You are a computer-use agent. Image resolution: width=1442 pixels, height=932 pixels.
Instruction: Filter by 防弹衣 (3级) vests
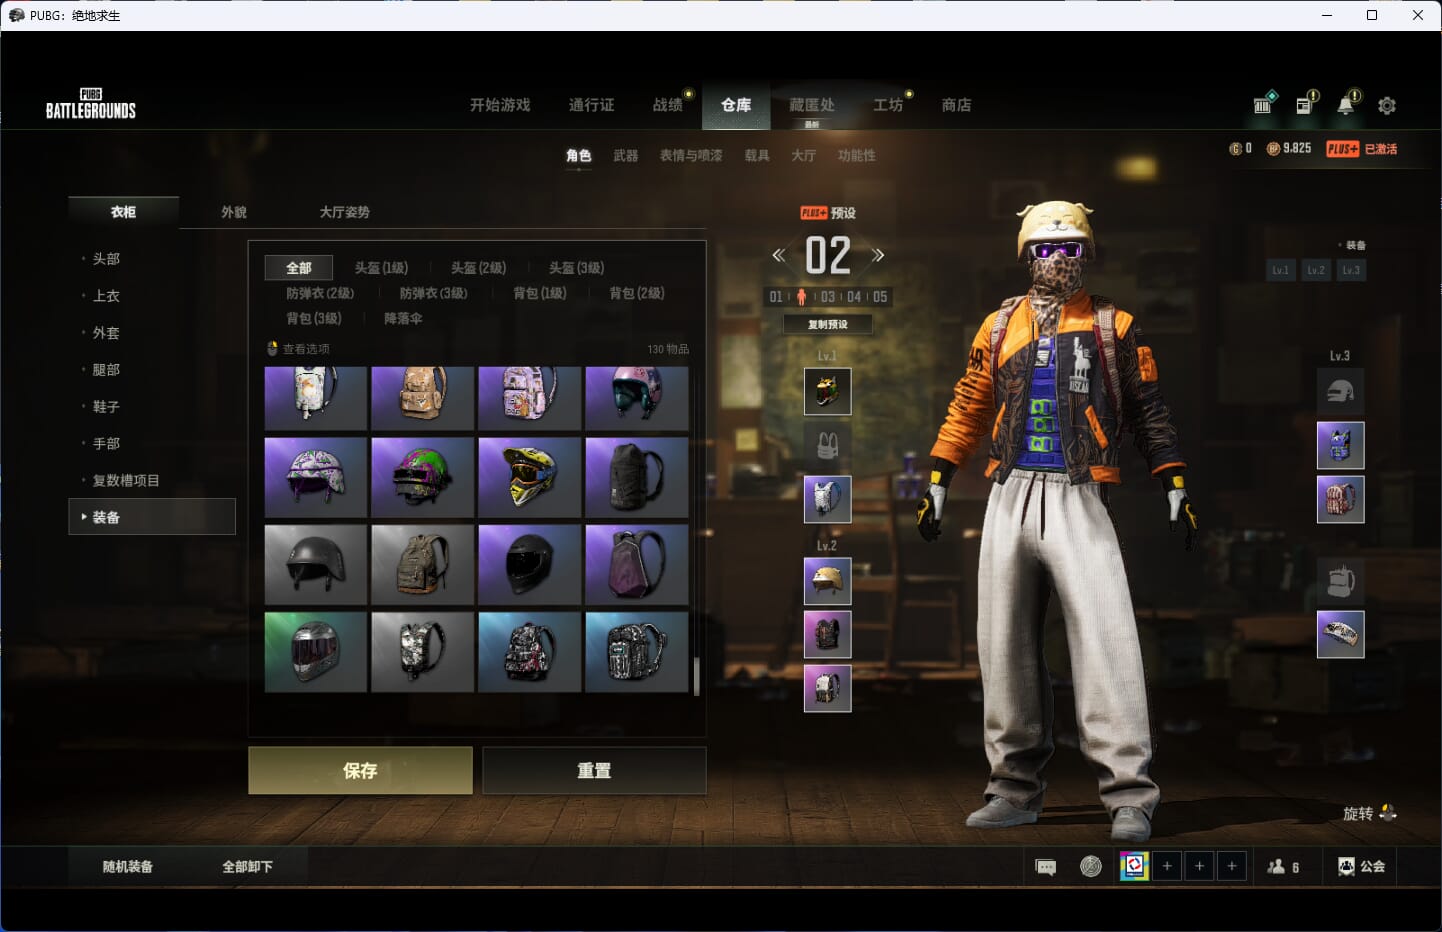tap(433, 293)
